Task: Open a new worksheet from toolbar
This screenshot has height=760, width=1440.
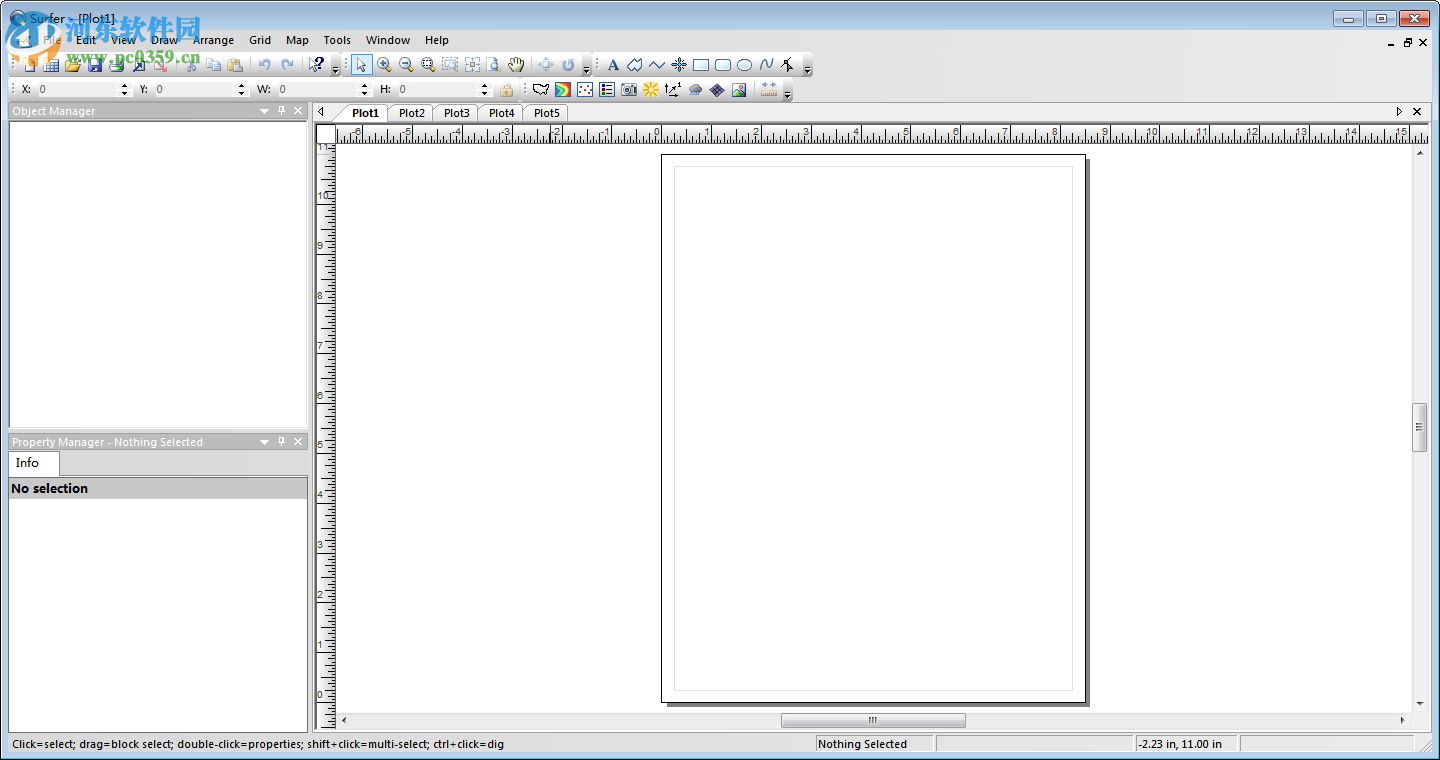Action: click(51, 65)
